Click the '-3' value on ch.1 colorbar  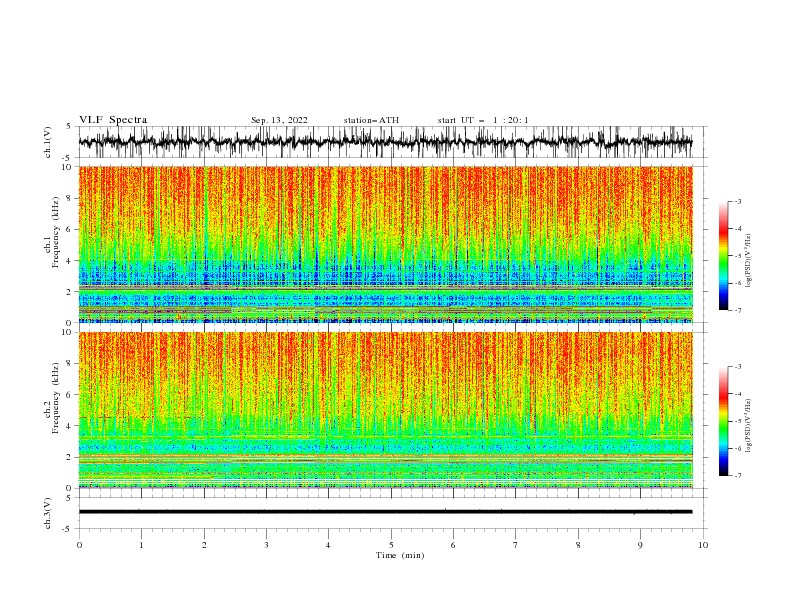(x=737, y=201)
